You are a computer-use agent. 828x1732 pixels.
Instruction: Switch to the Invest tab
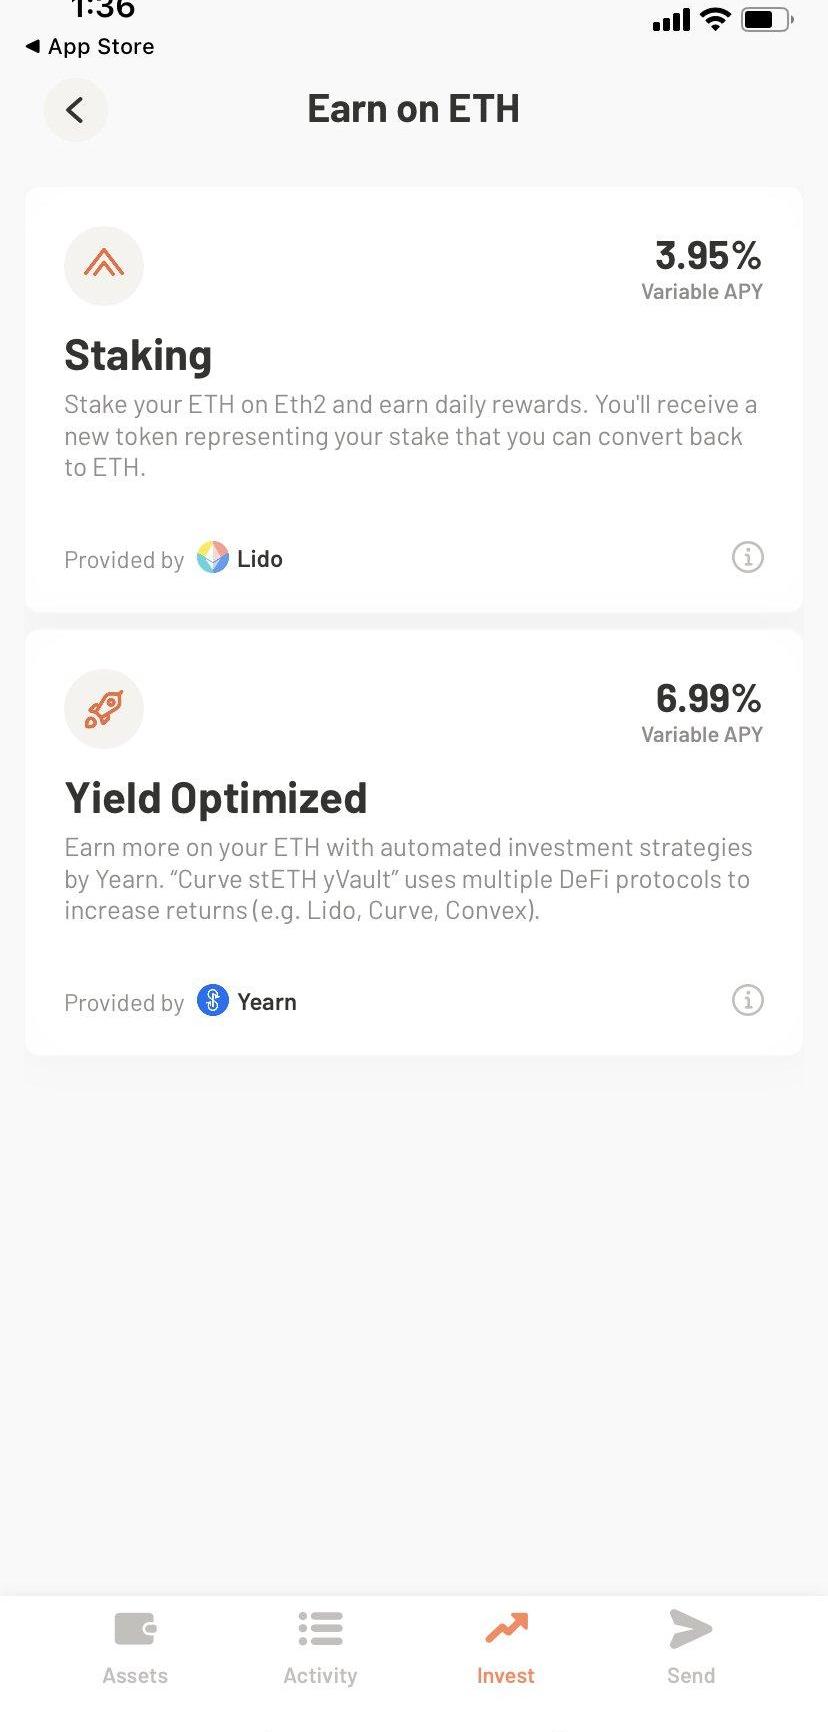[506, 1647]
